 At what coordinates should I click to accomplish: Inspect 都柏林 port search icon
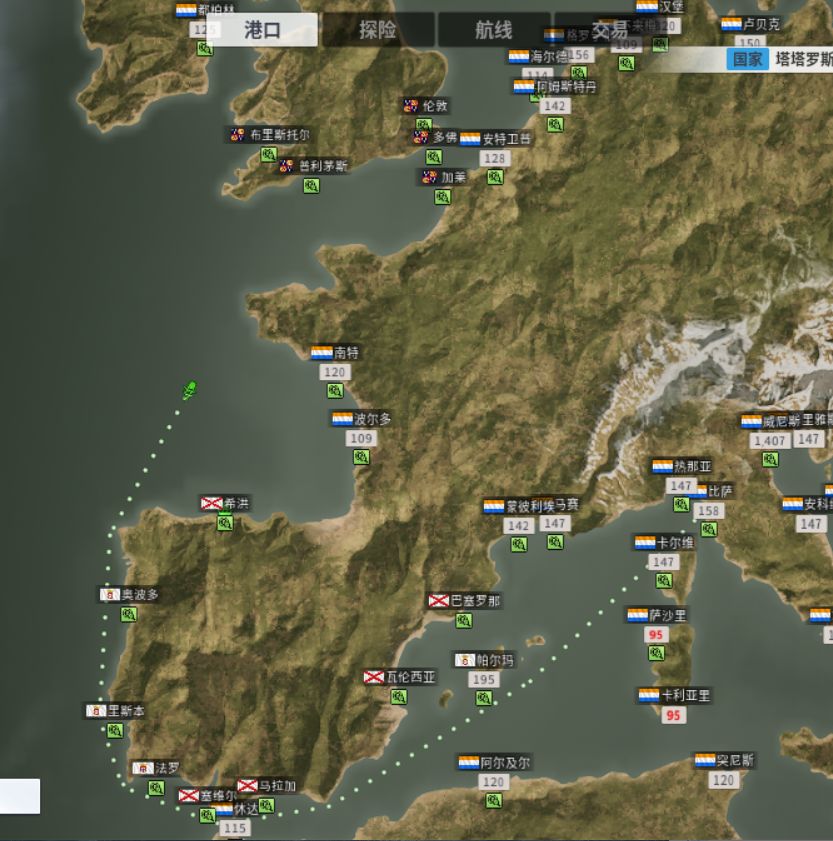click(204, 49)
